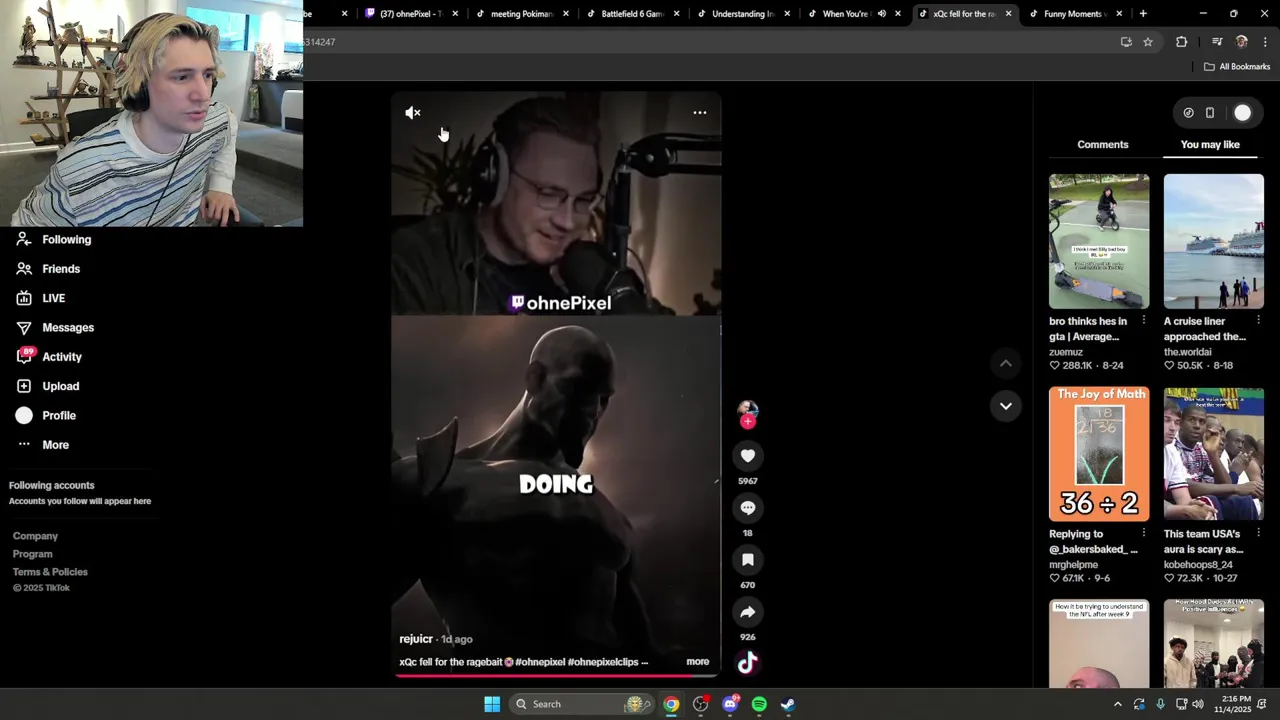
Task: Like the video with heart icon
Action: [748, 456]
